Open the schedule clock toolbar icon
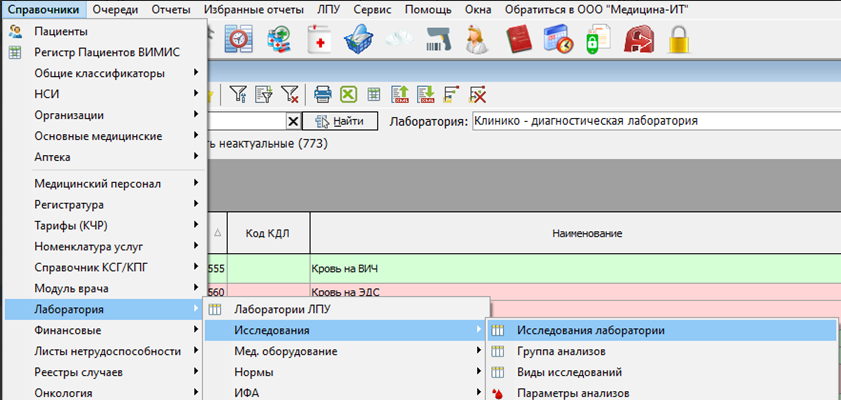The width and height of the screenshot is (841, 400). [x=238, y=40]
